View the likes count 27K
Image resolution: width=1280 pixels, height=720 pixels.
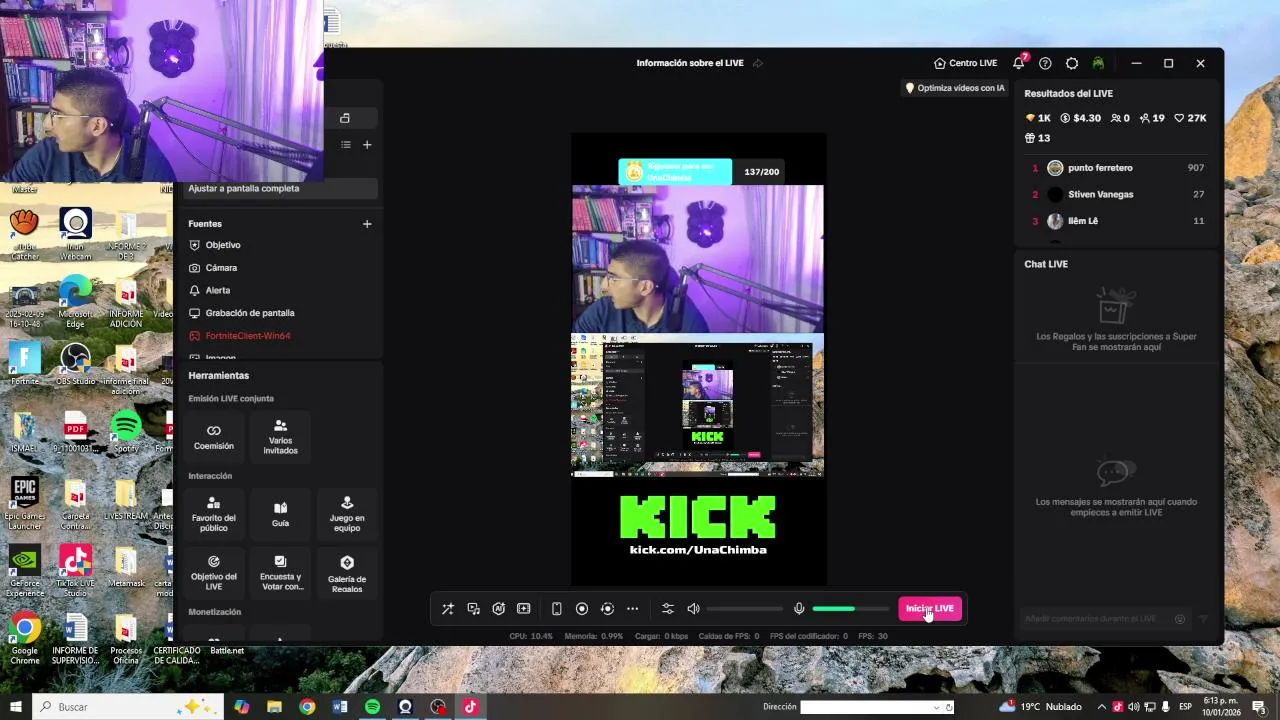point(1191,118)
